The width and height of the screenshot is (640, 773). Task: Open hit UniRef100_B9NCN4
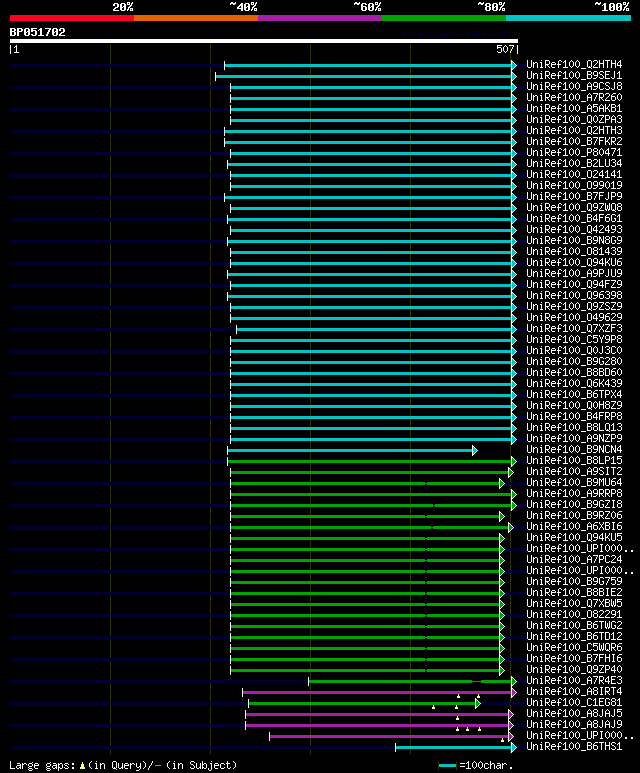pos(574,450)
